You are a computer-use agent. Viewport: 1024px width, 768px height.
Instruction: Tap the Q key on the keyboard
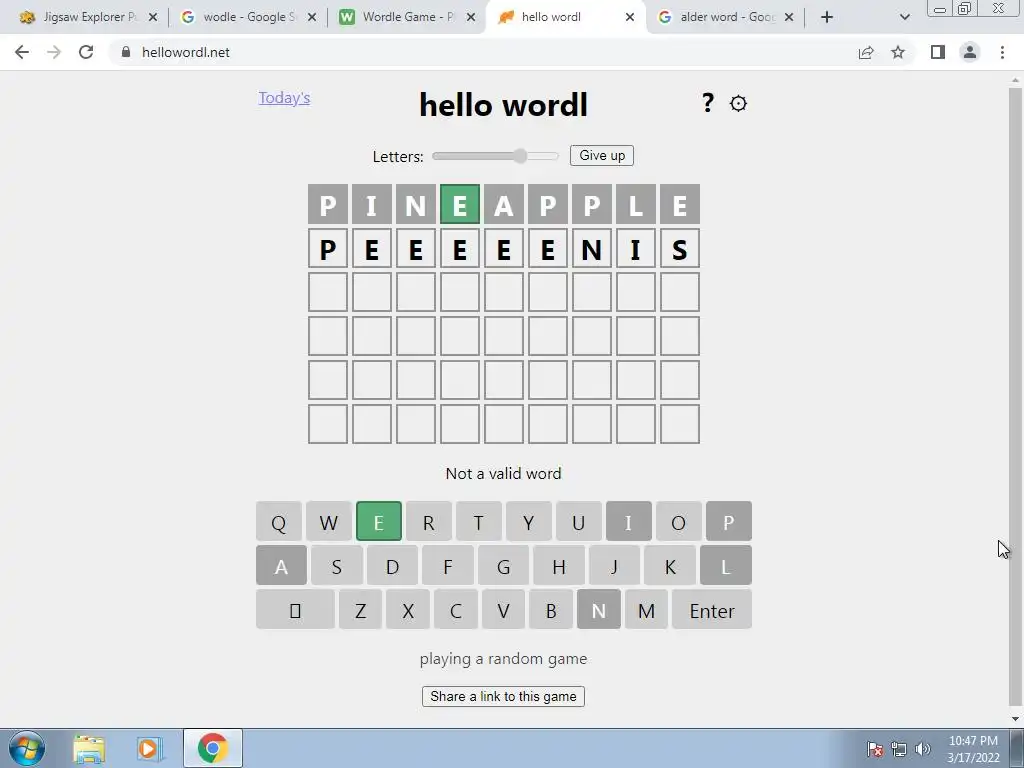click(x=279, y=521)
